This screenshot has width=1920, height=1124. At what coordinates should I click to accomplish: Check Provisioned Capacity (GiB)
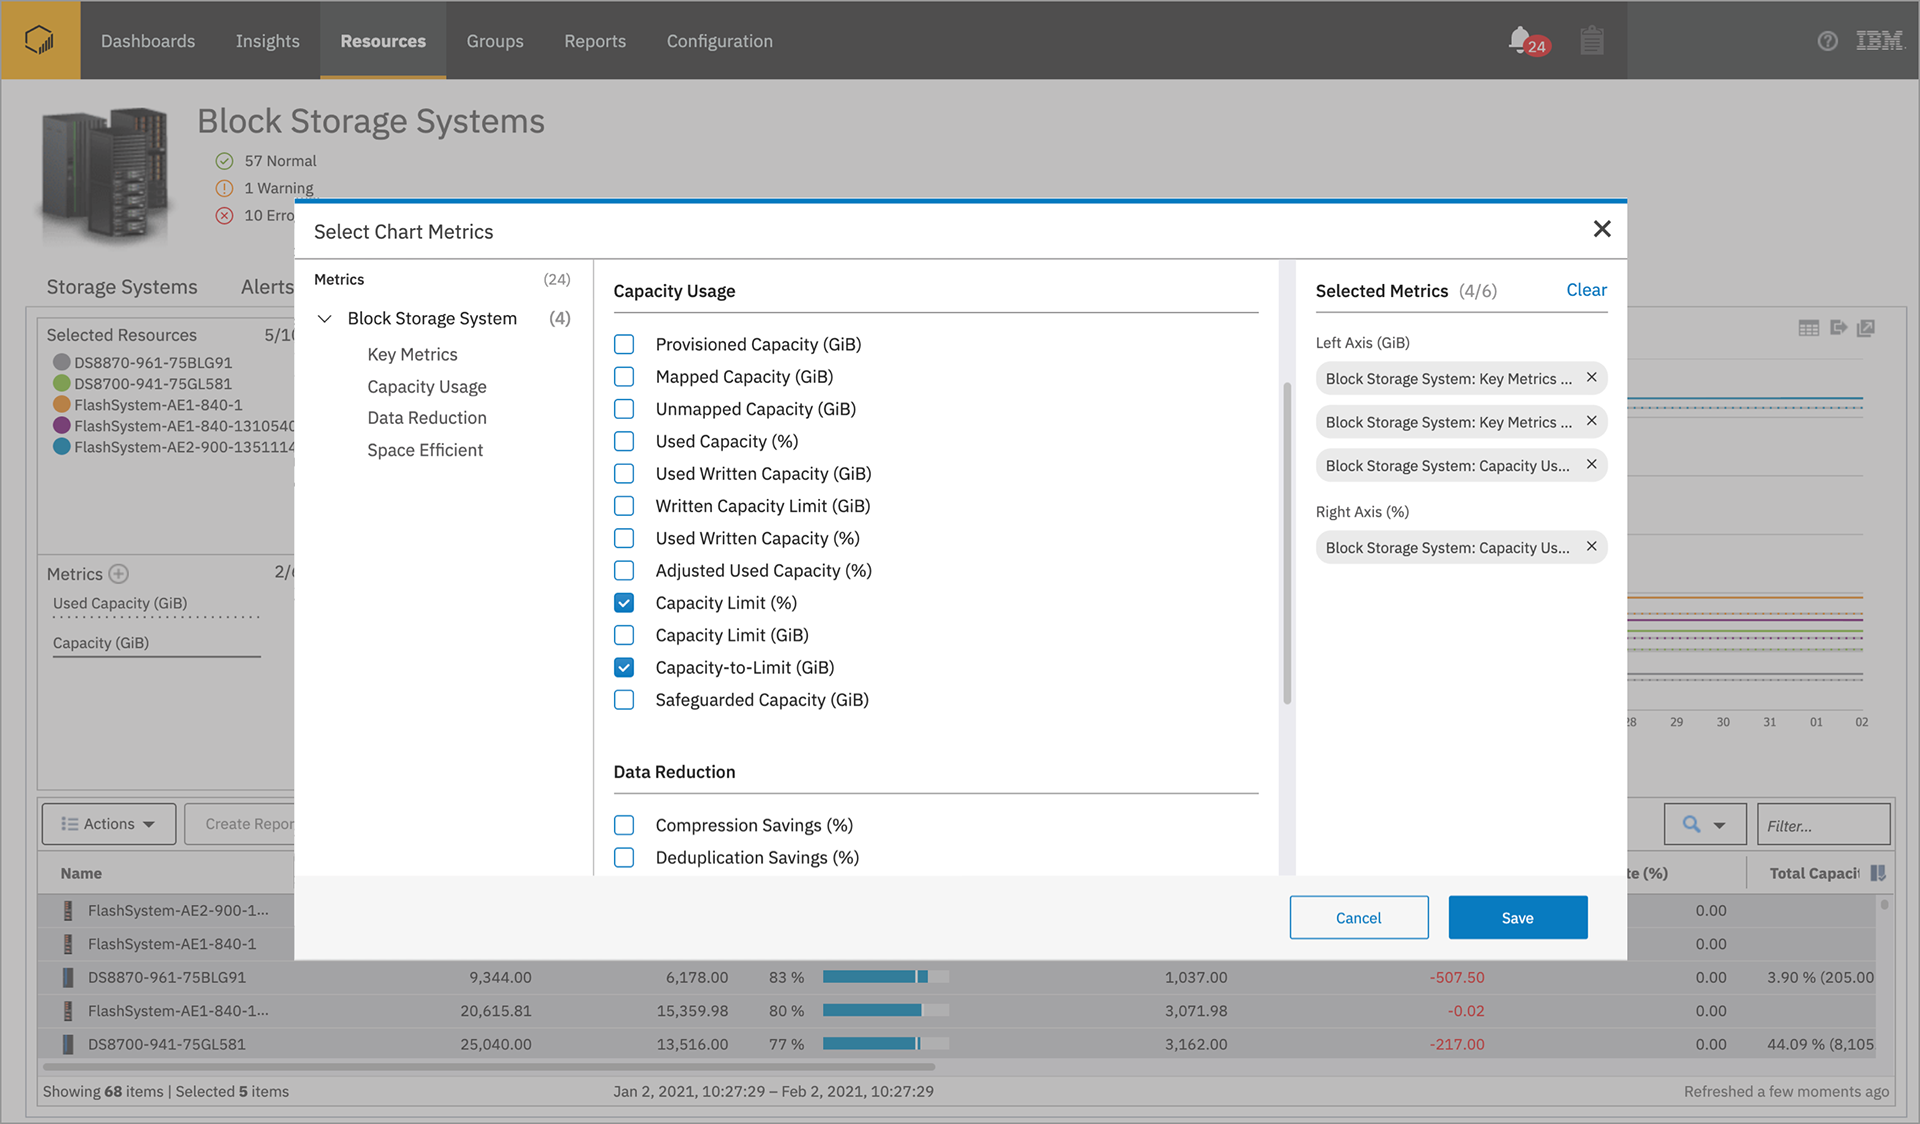pyautogui.click(x=624, y=344)
